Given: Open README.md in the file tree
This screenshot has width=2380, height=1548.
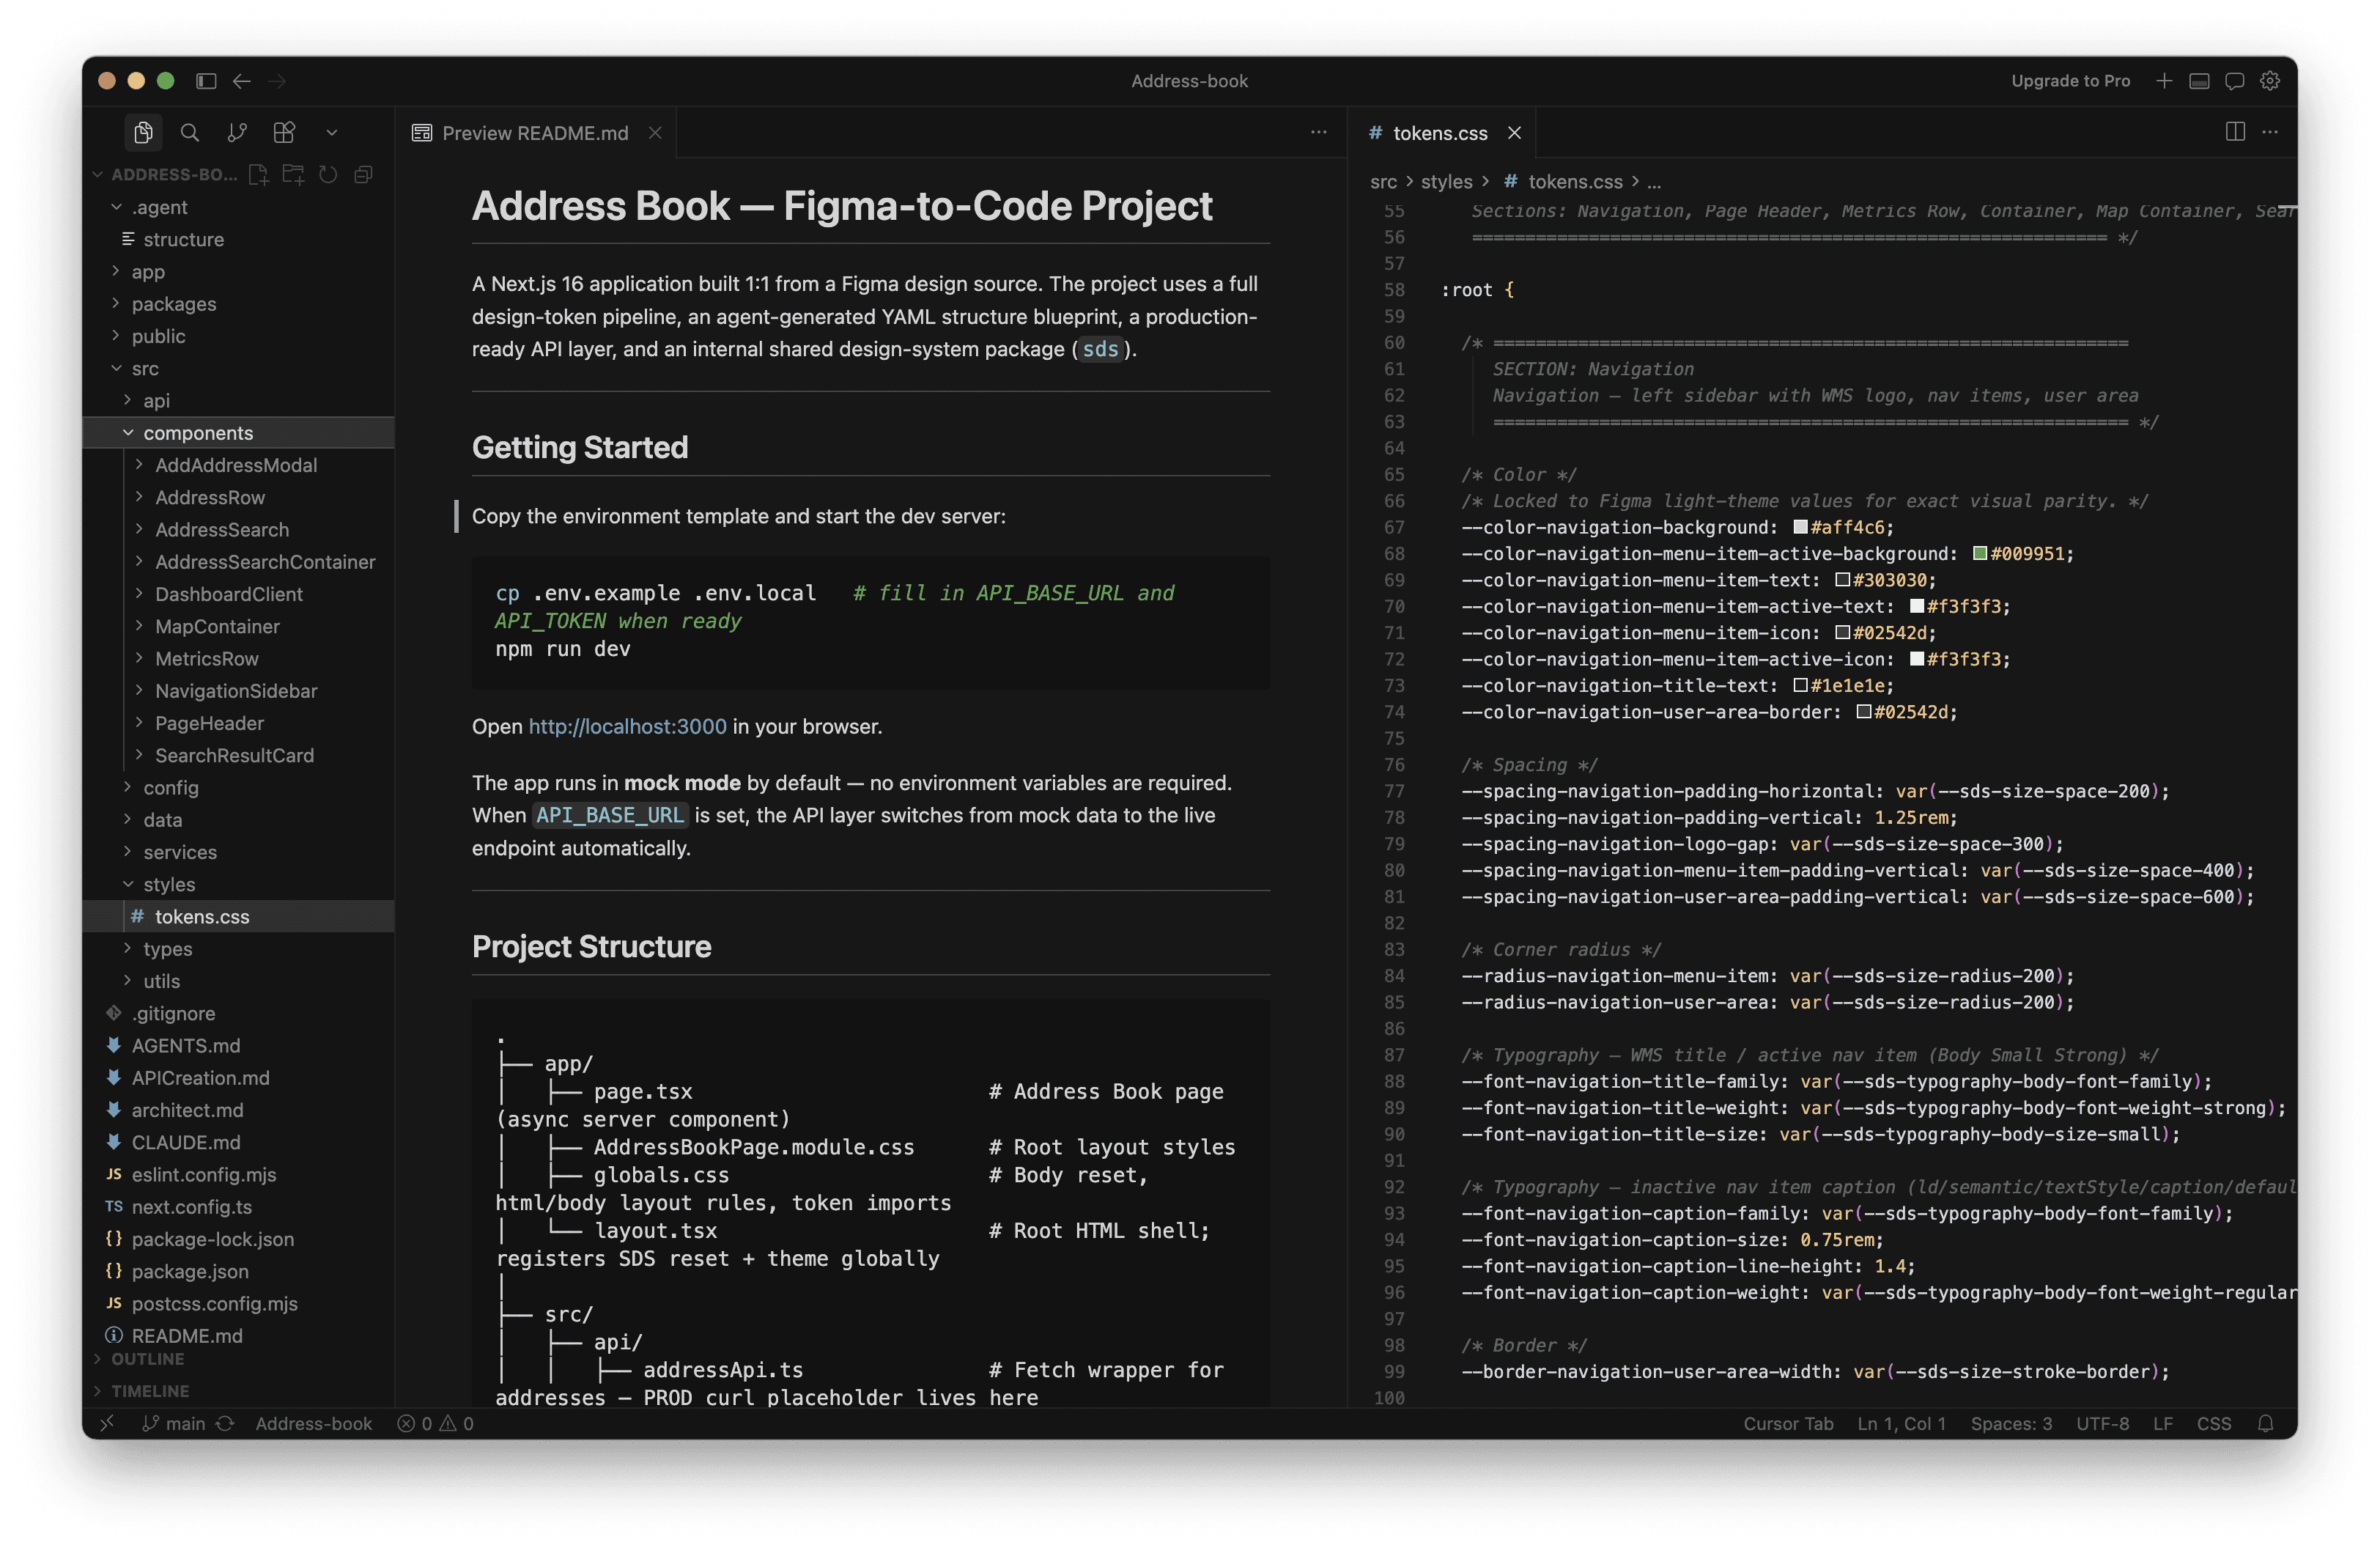Looking at the screenshot, I should 187,1336.
